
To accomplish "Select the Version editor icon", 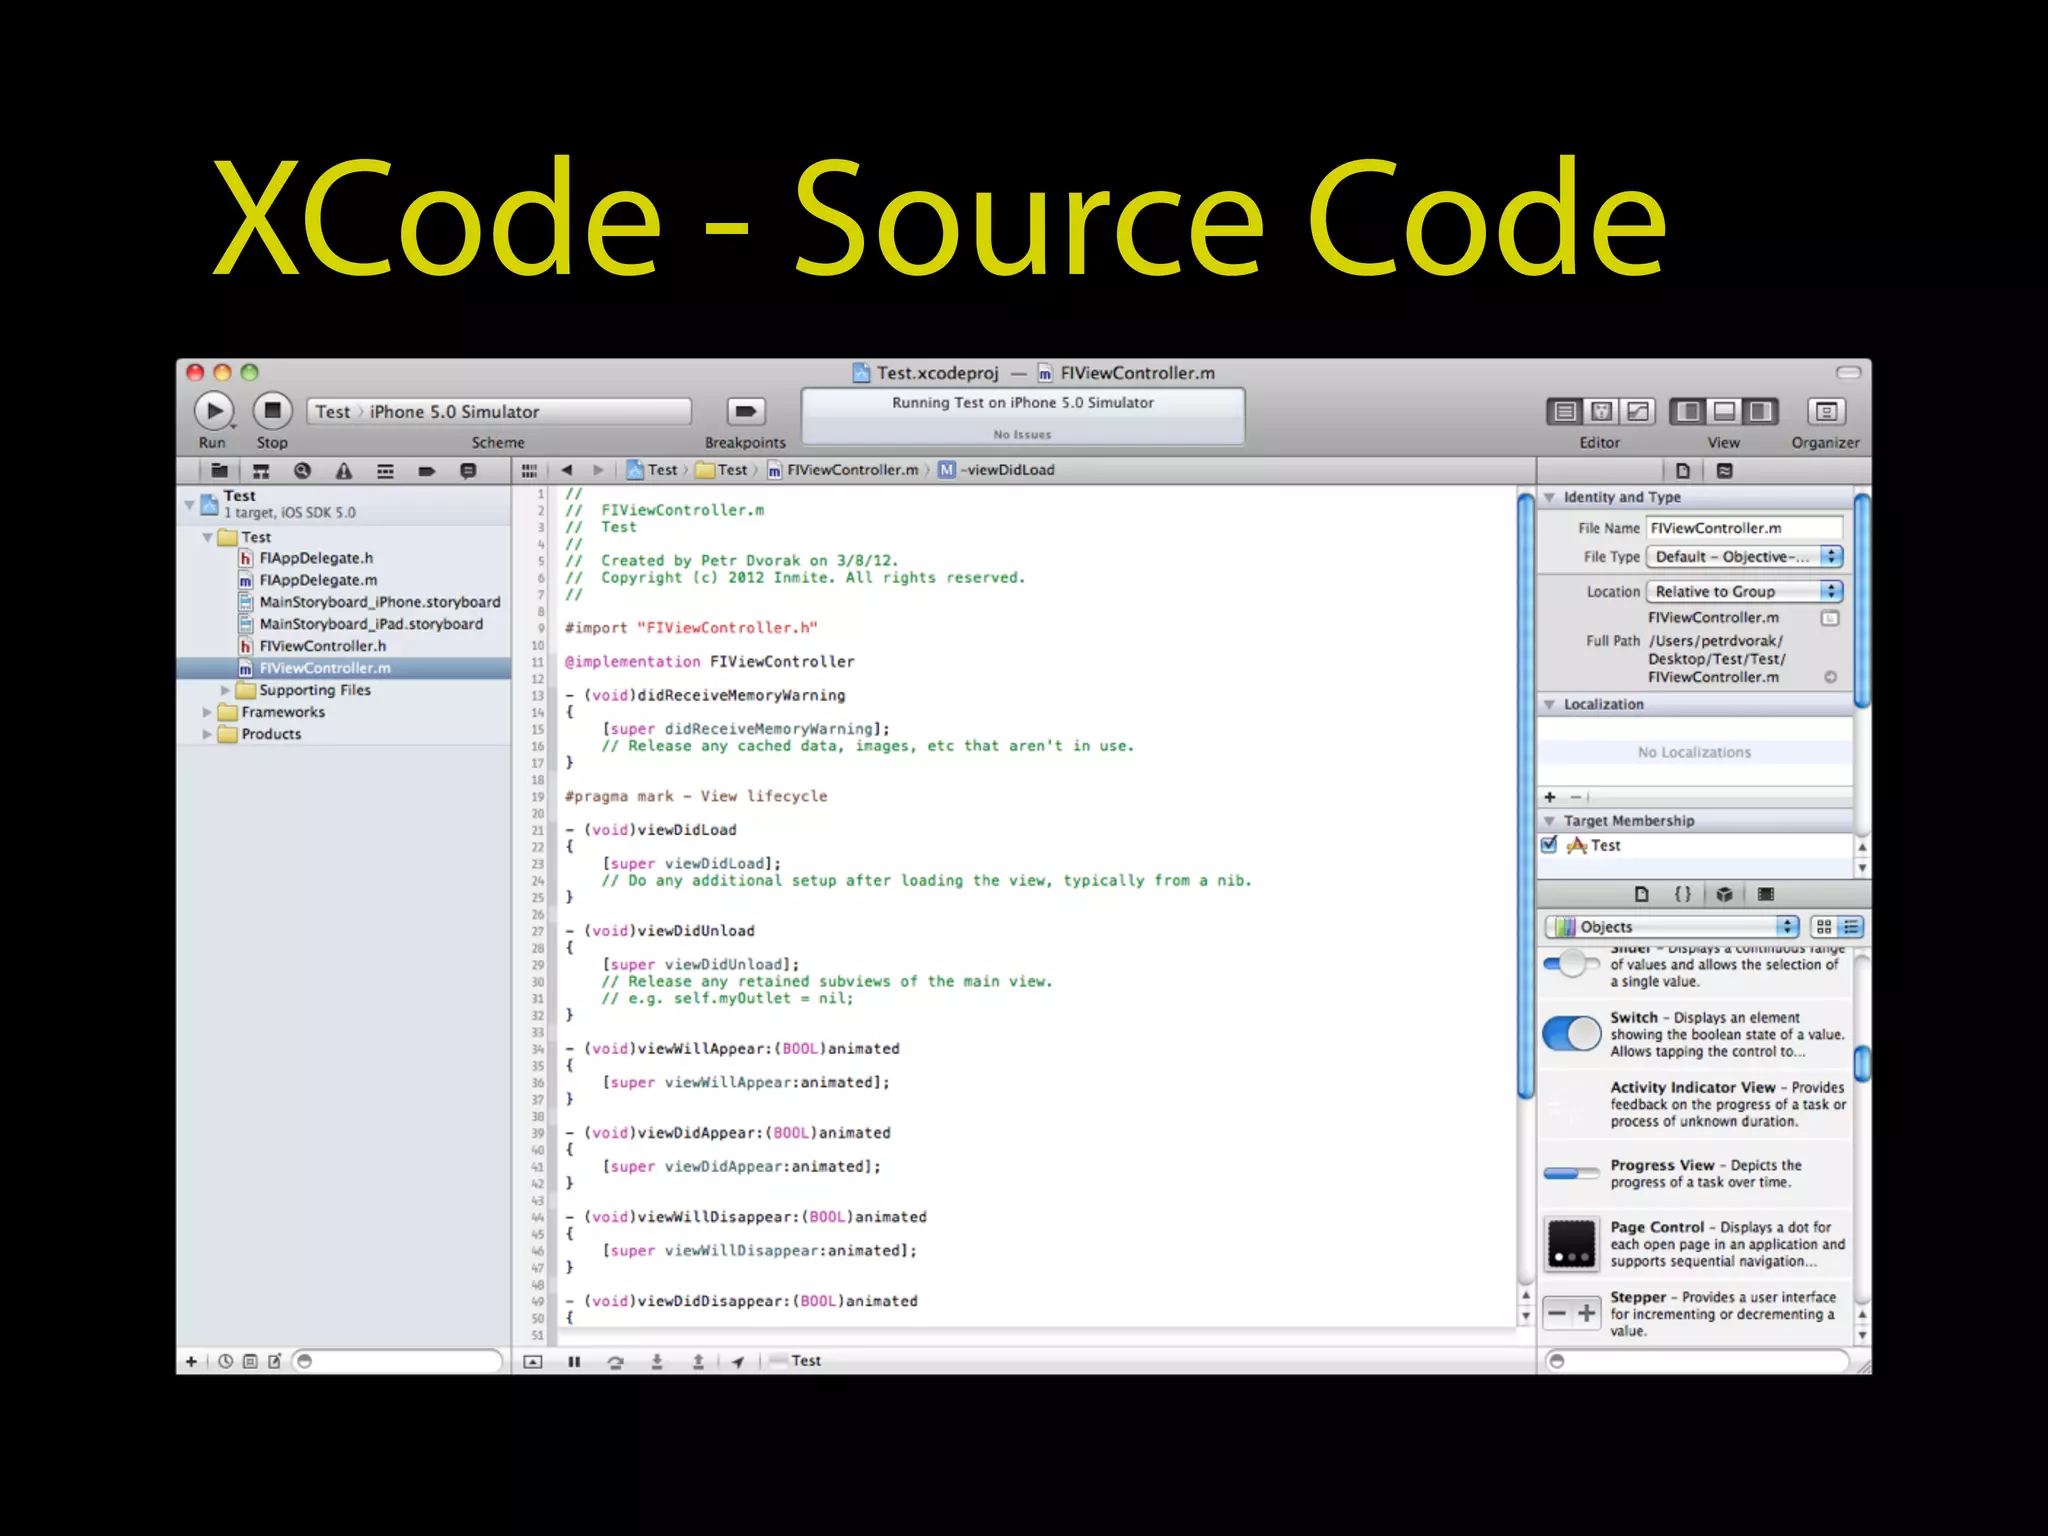I will [1638, 411].
